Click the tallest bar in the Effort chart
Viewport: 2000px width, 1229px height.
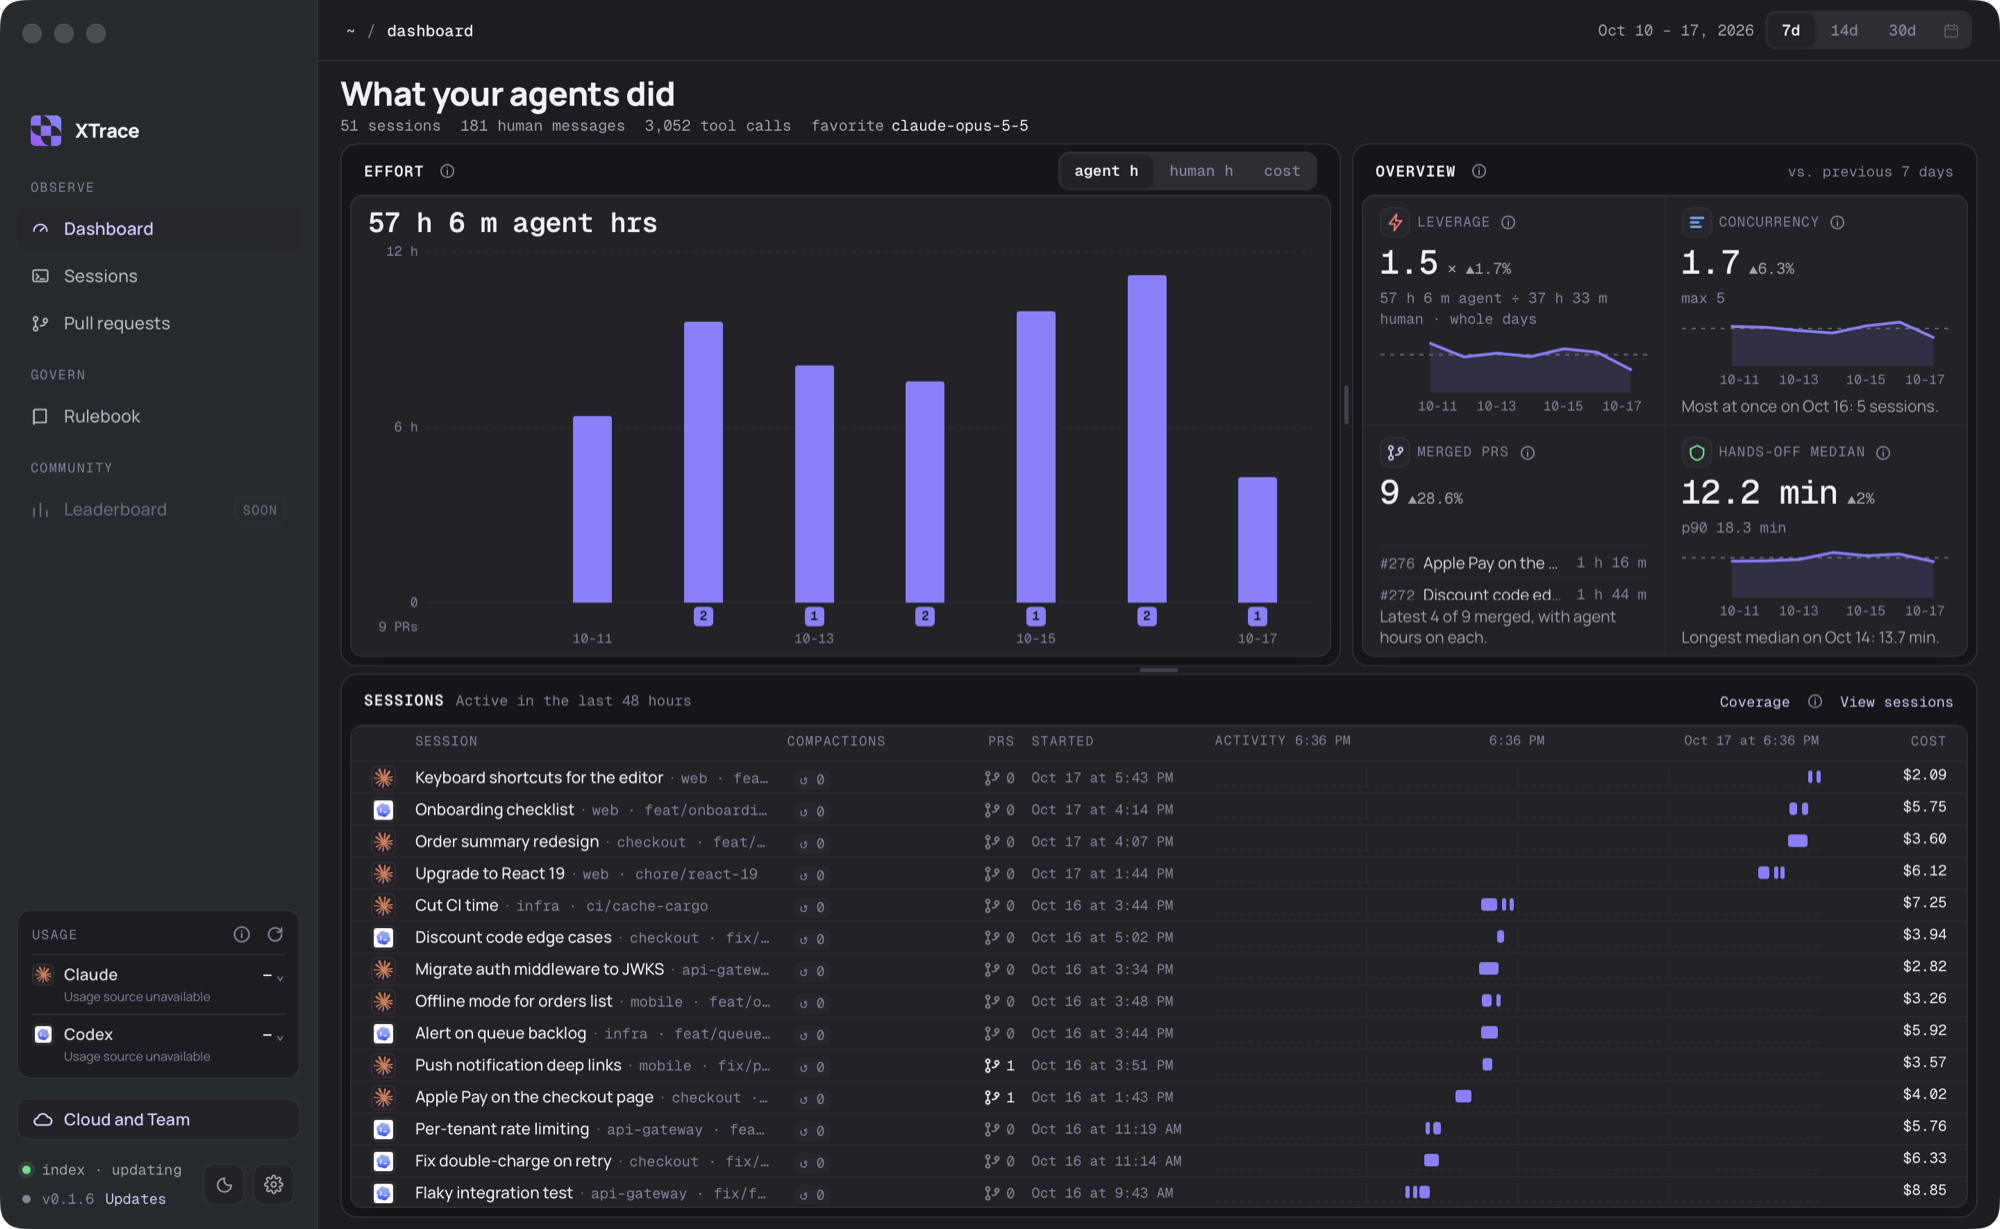[x=1147, y=438]
